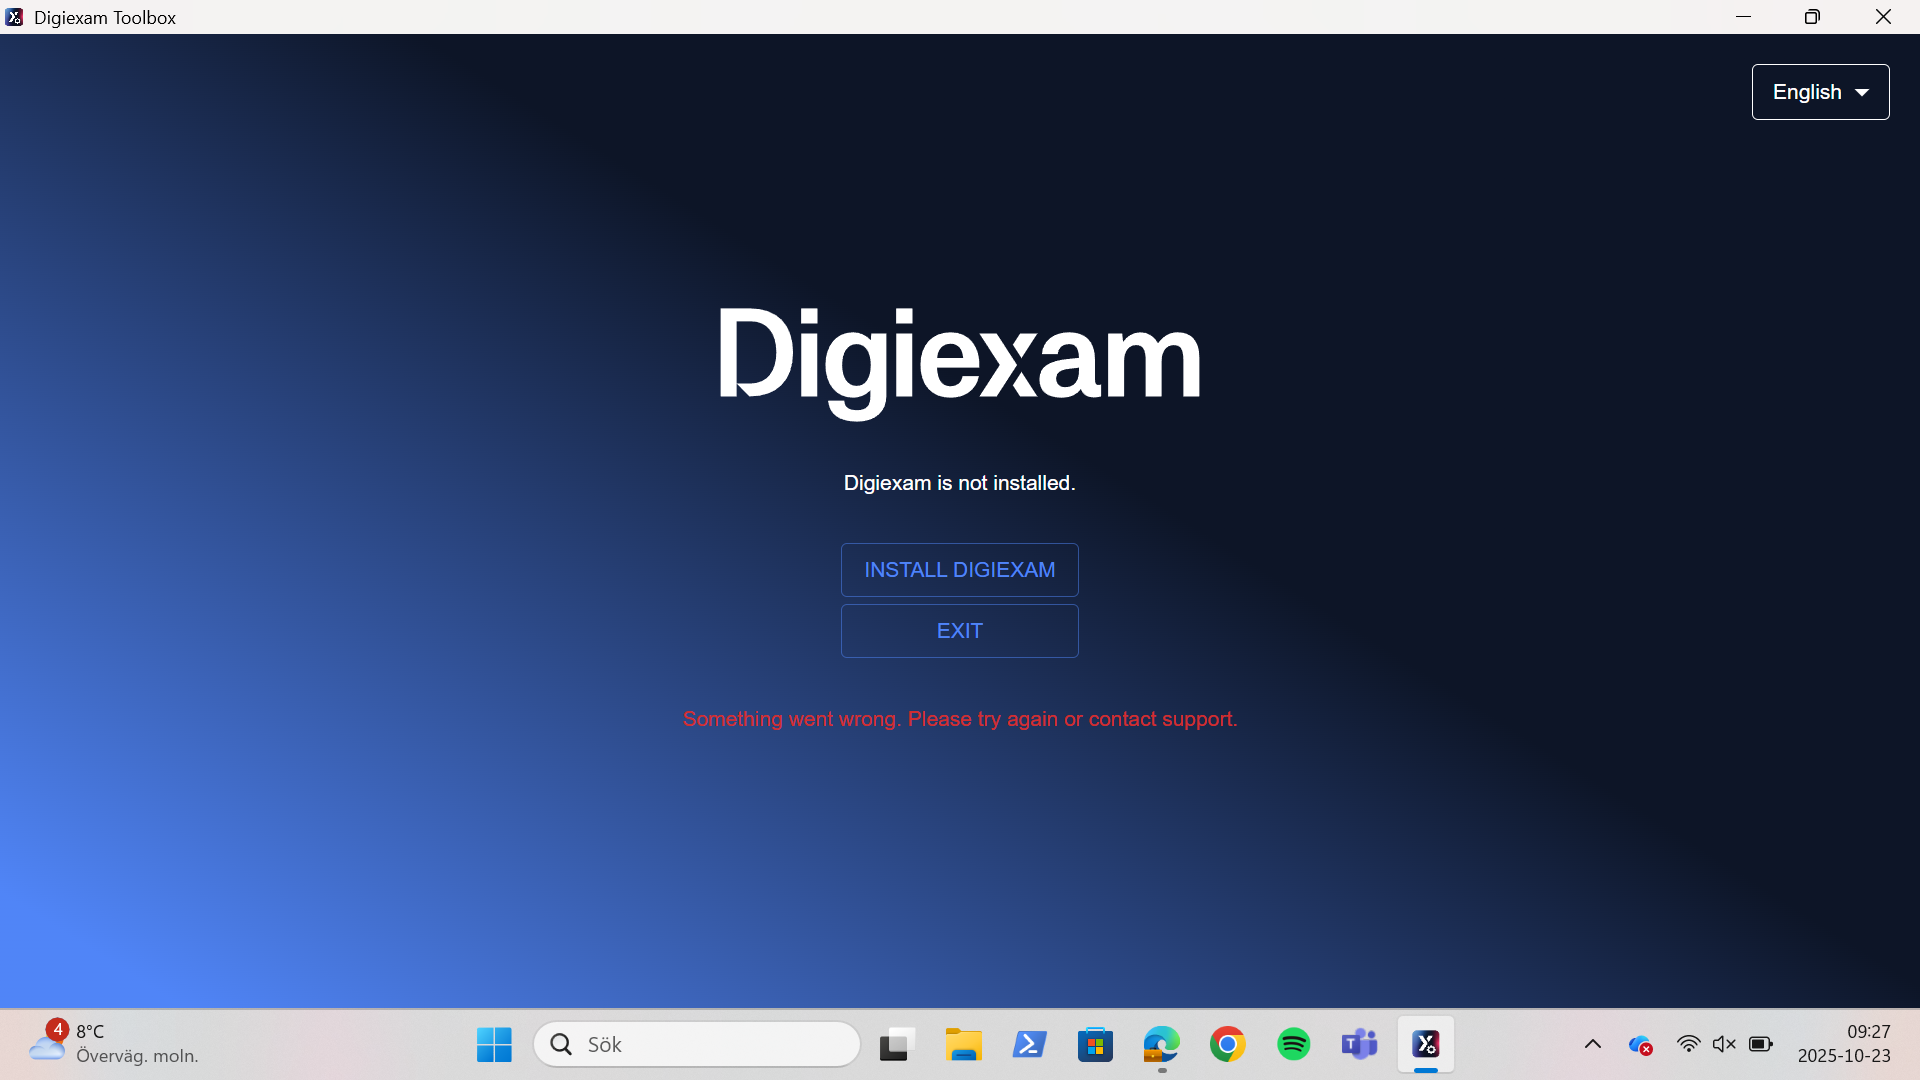The height and width of the screenshot is (1080, 1920).
Task: Open the English language dropdown
Action: tap(1819, 91)
